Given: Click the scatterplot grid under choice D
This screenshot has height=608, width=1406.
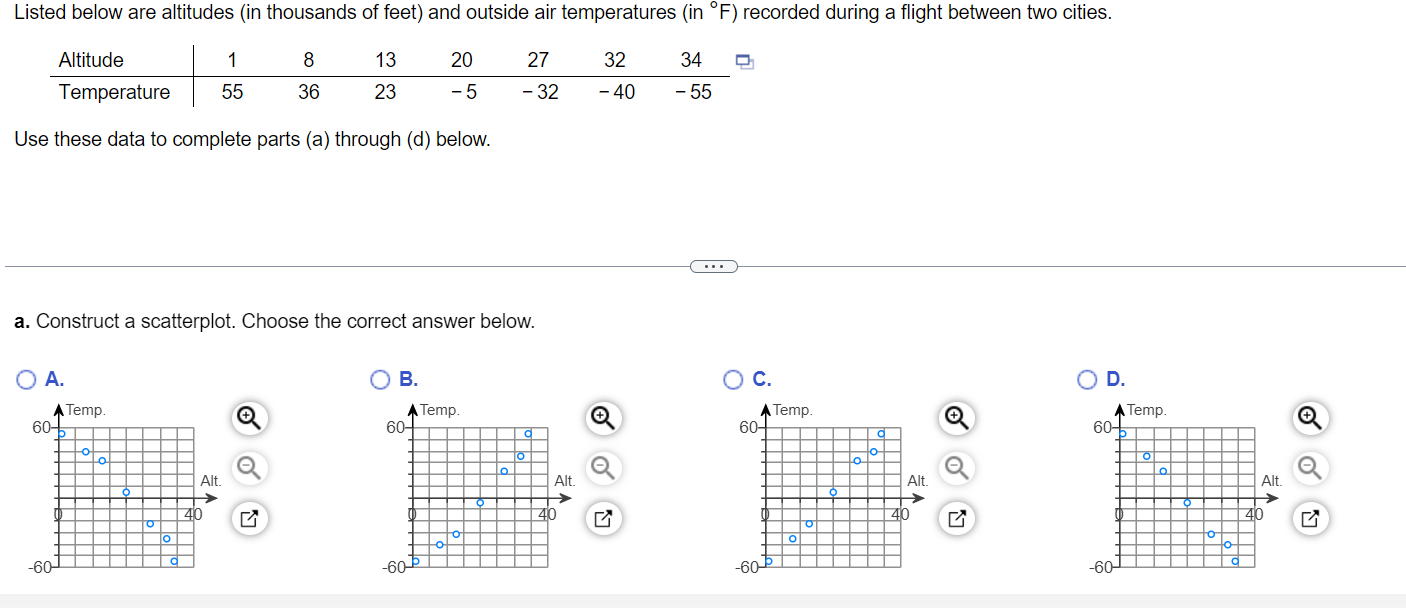Looking at the screenshot, I should click(x=1190, y=495).
